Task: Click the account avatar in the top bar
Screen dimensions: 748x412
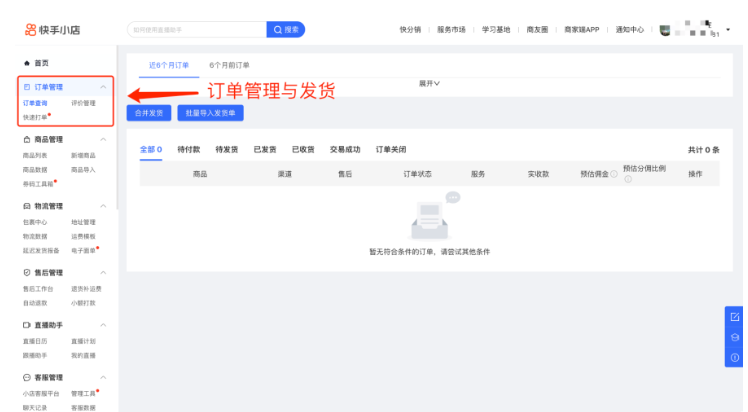Action: point(665,30)
